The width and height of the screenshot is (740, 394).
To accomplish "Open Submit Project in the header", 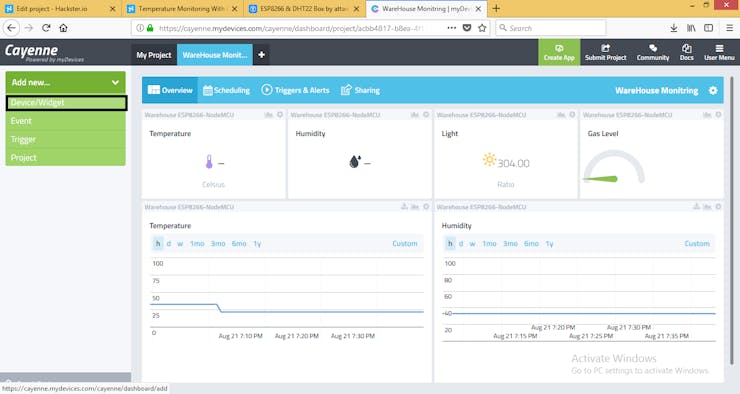I will click(x=605, y=52).
